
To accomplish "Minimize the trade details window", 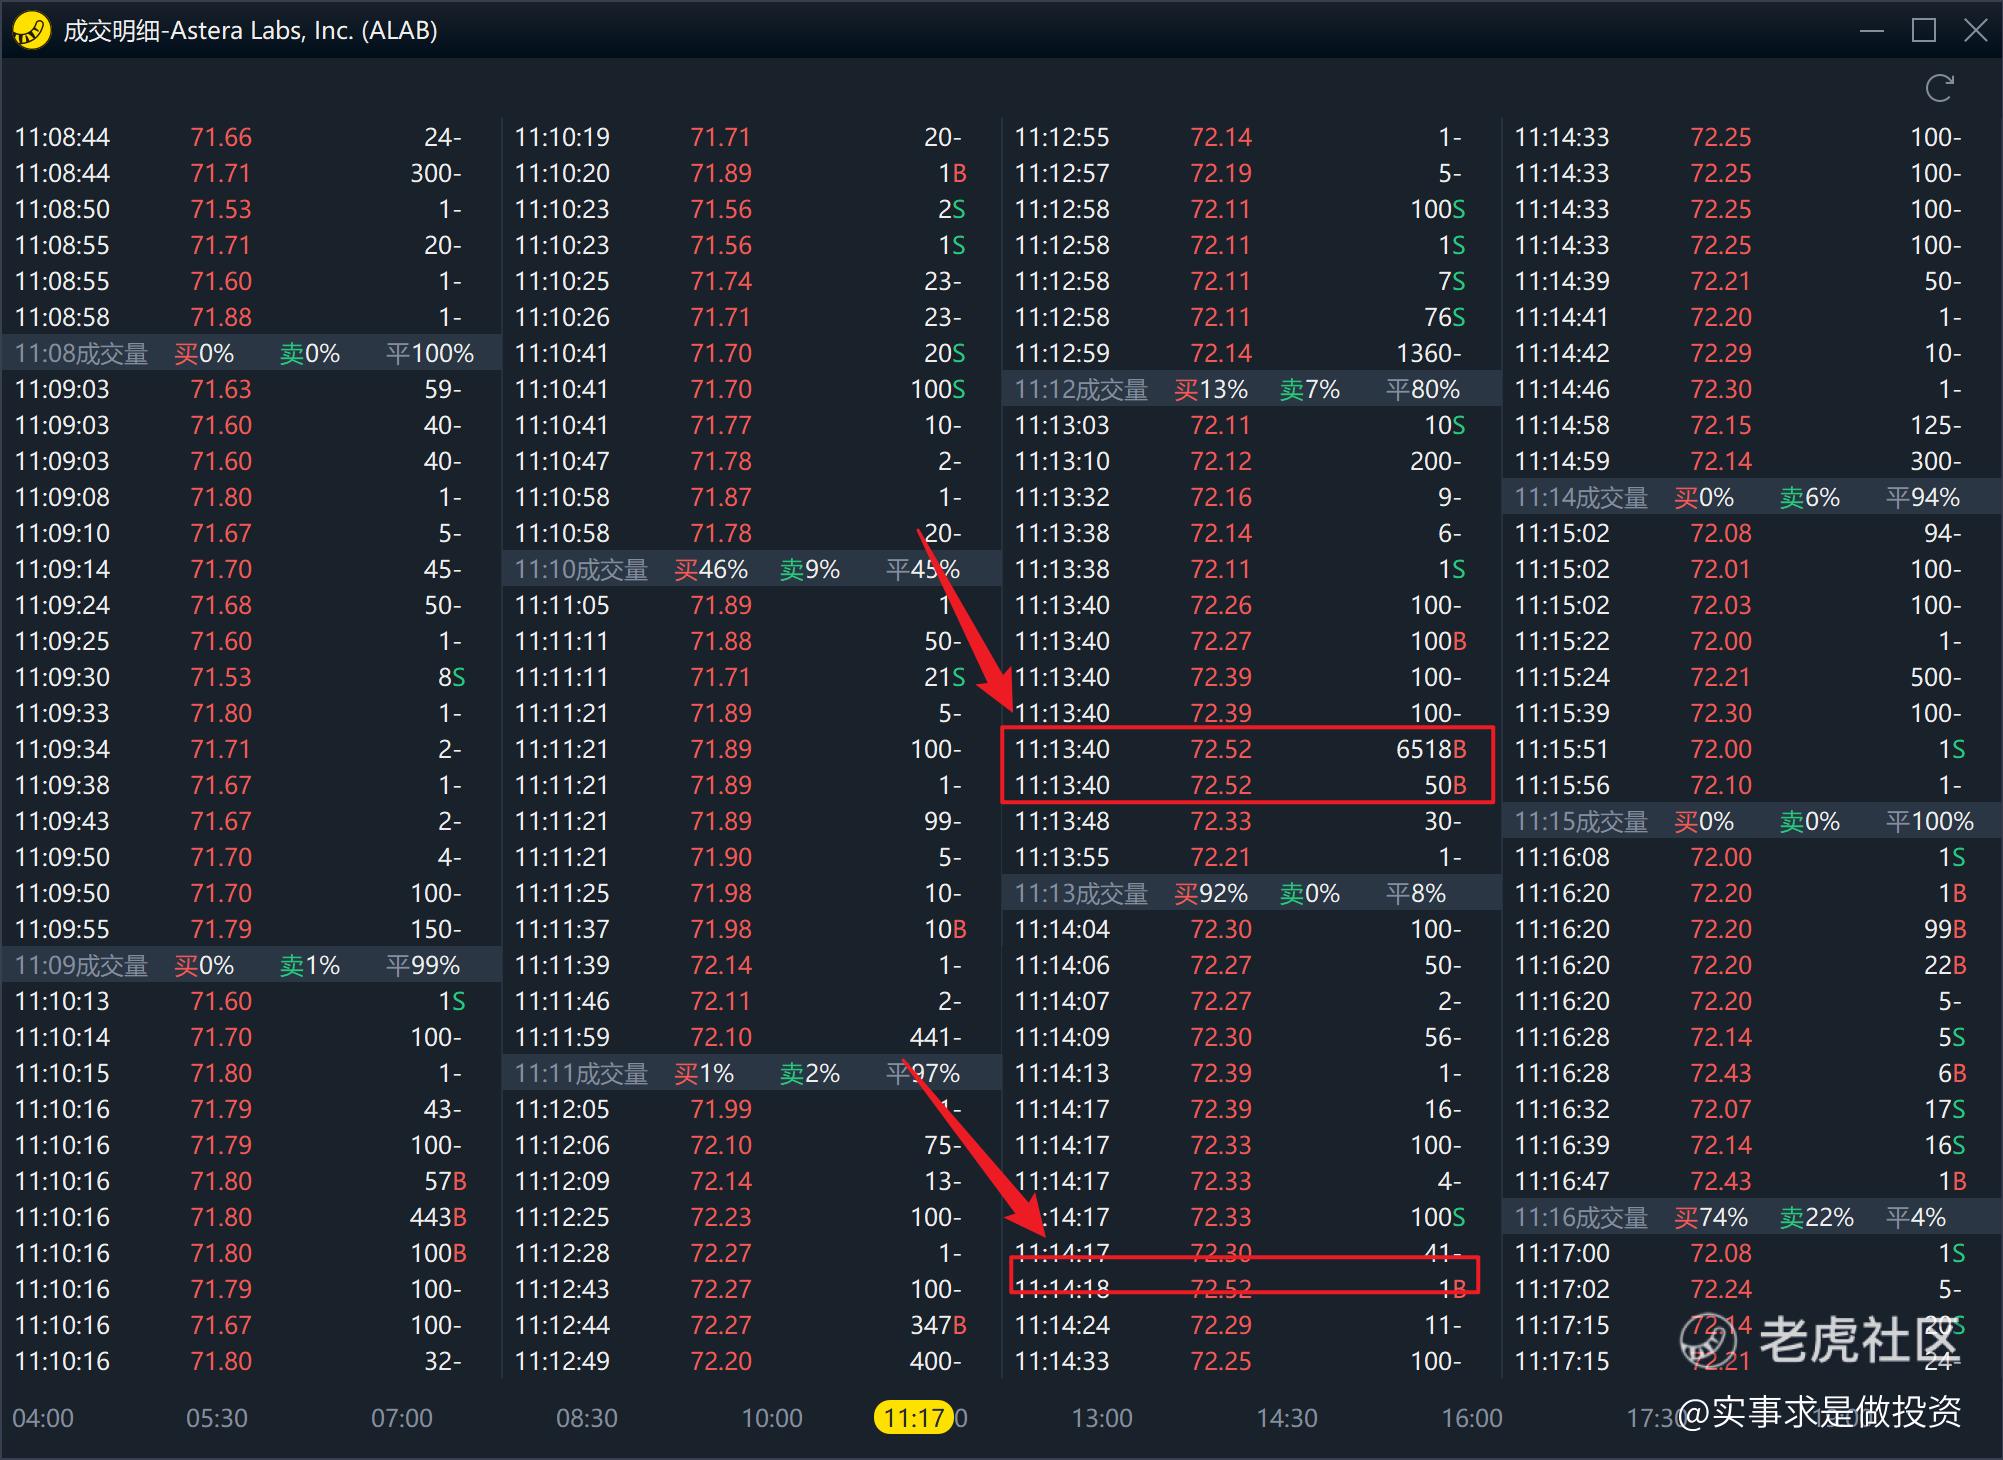I will (x=1872, y=31).
